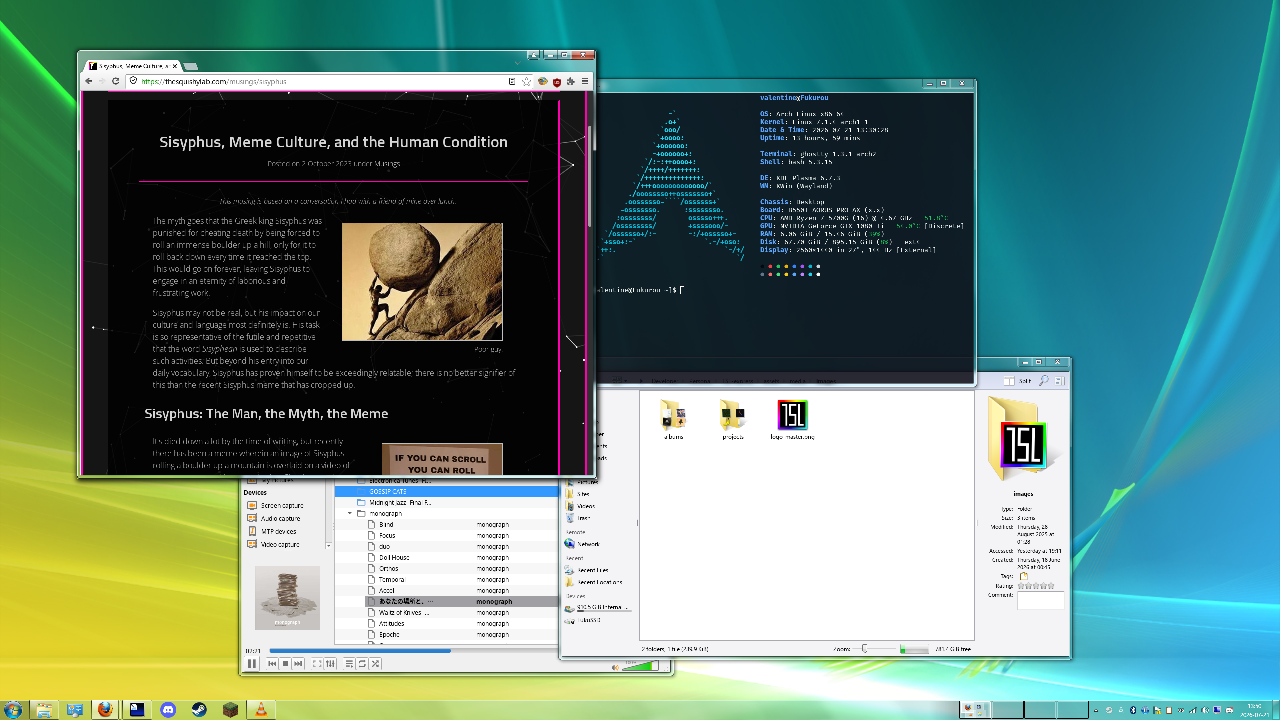Click the monograph album art thumbnail
1280x720 pixels.
pyautogui.click(x=287, y=597)
